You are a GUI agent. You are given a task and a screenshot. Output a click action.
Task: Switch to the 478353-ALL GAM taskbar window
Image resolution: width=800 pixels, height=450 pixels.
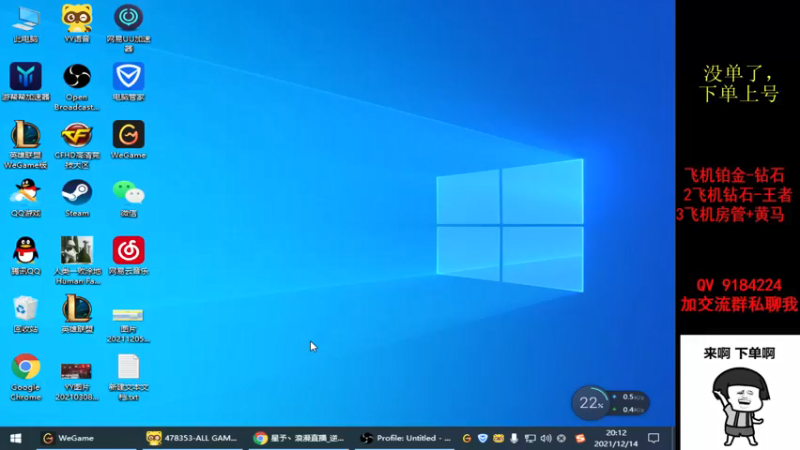click(192, 438)
